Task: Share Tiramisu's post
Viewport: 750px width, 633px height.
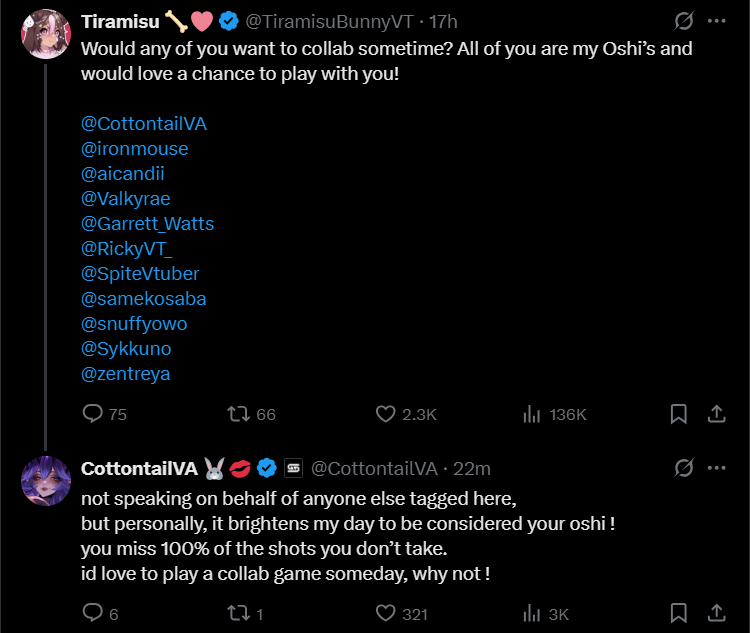Action: point(716,413)
